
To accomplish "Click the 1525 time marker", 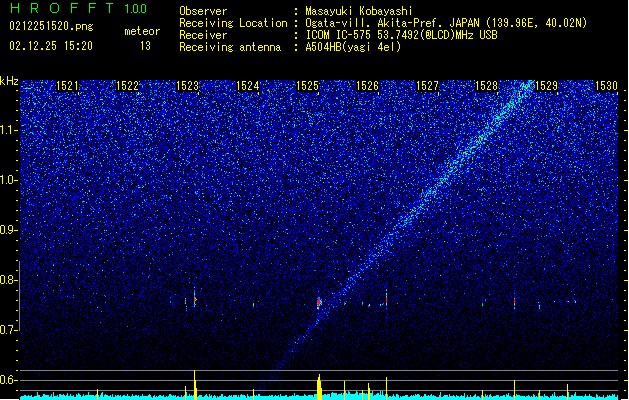I will point(307,86).
